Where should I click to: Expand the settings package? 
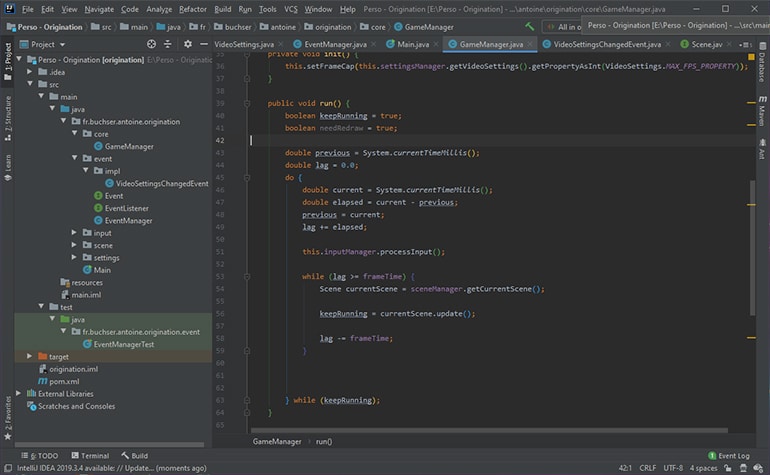coord(75,257)
